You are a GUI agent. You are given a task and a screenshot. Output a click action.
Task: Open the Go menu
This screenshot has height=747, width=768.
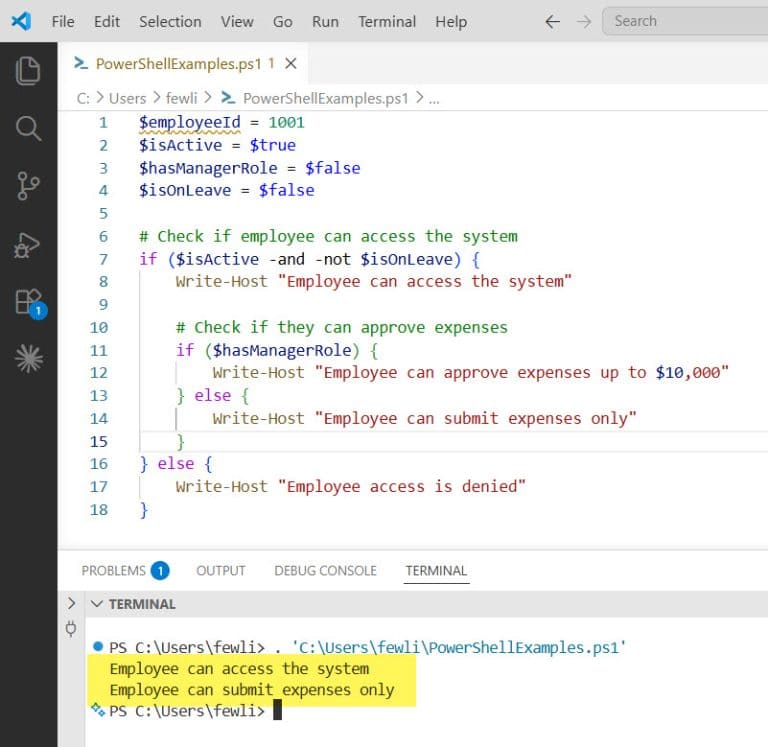(283, 22)
